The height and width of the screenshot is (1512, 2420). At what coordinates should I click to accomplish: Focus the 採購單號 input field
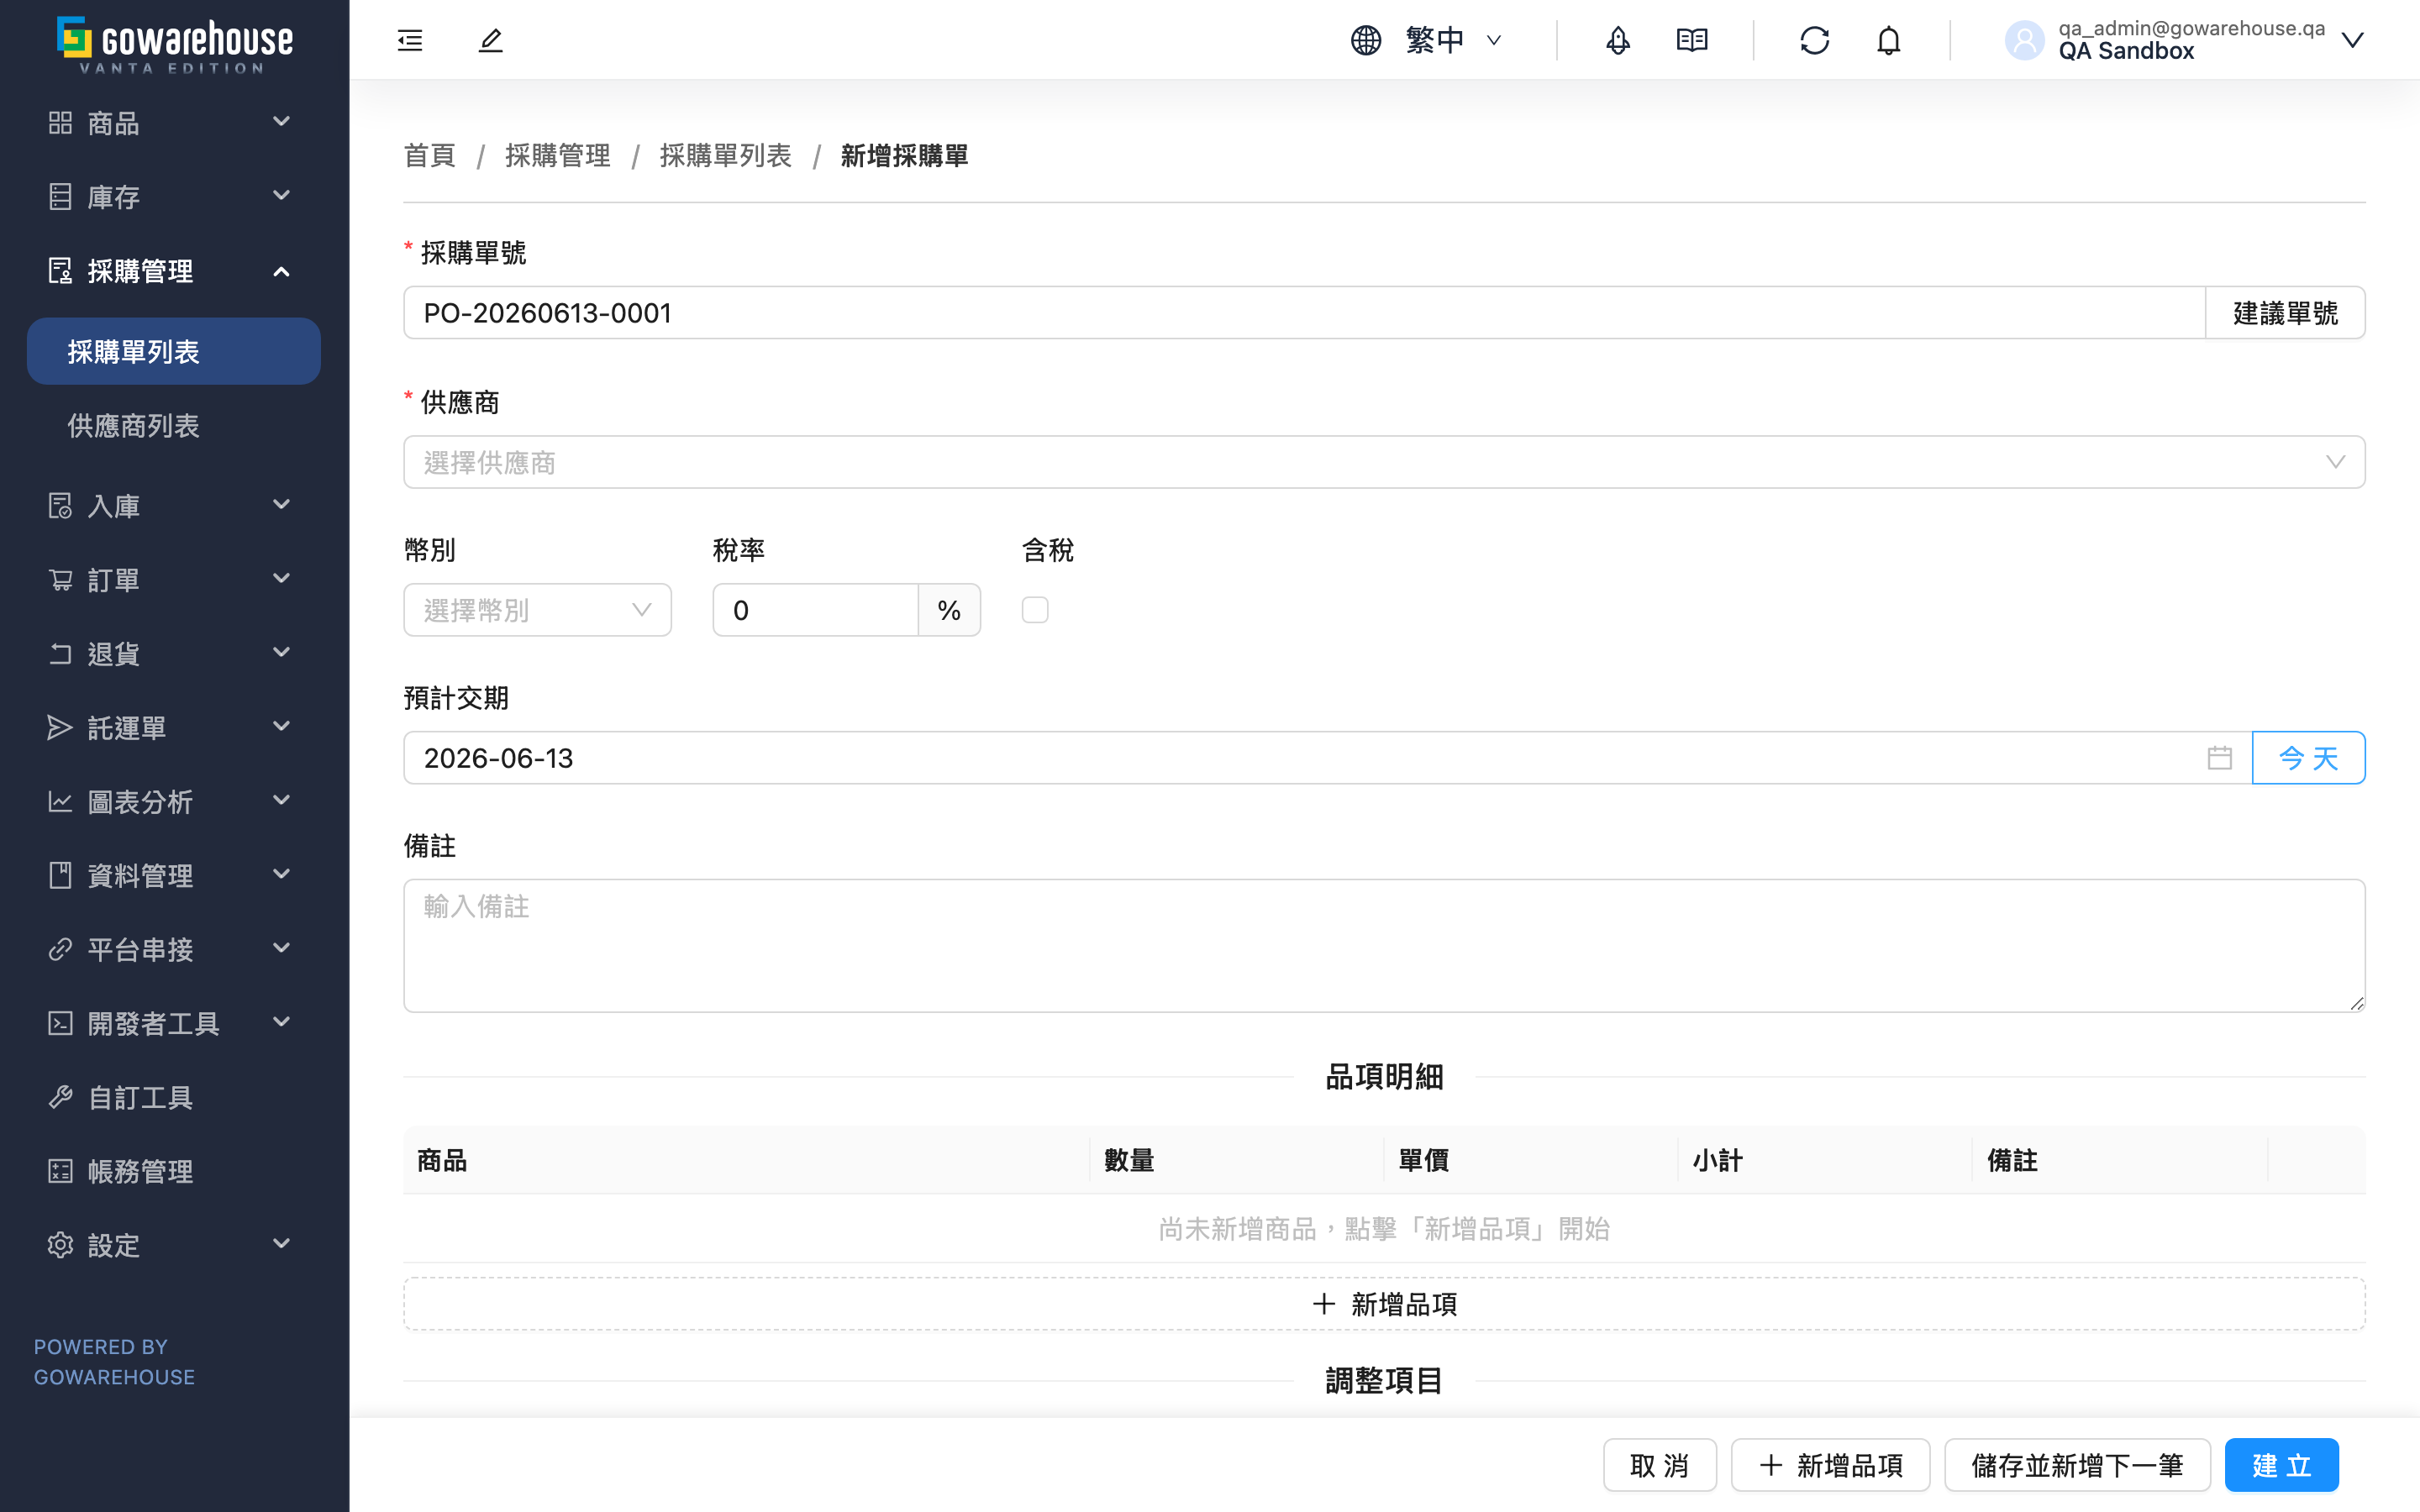click(1304, 313)
